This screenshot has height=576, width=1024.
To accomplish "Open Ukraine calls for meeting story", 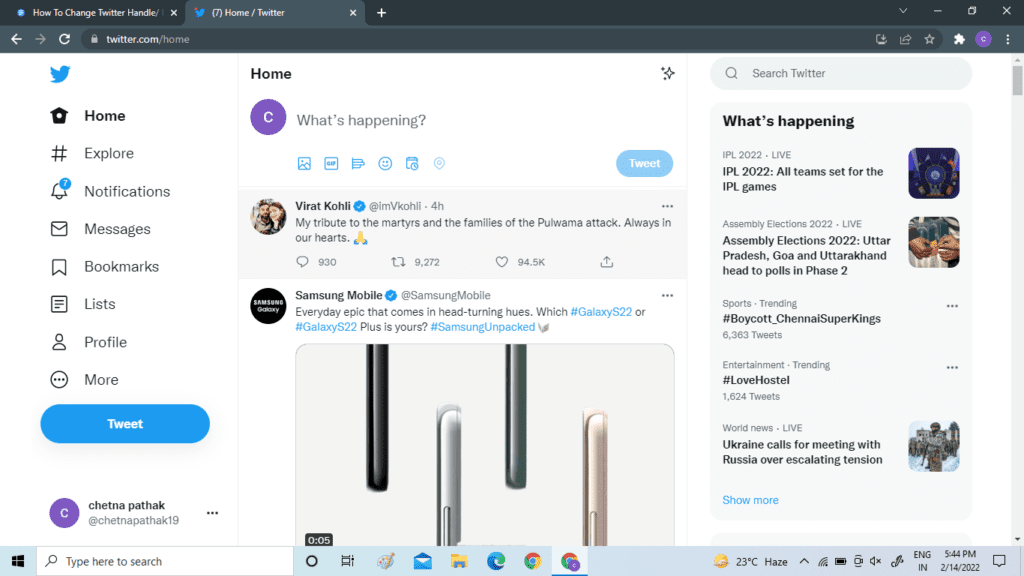I will [x=802, y=452].
